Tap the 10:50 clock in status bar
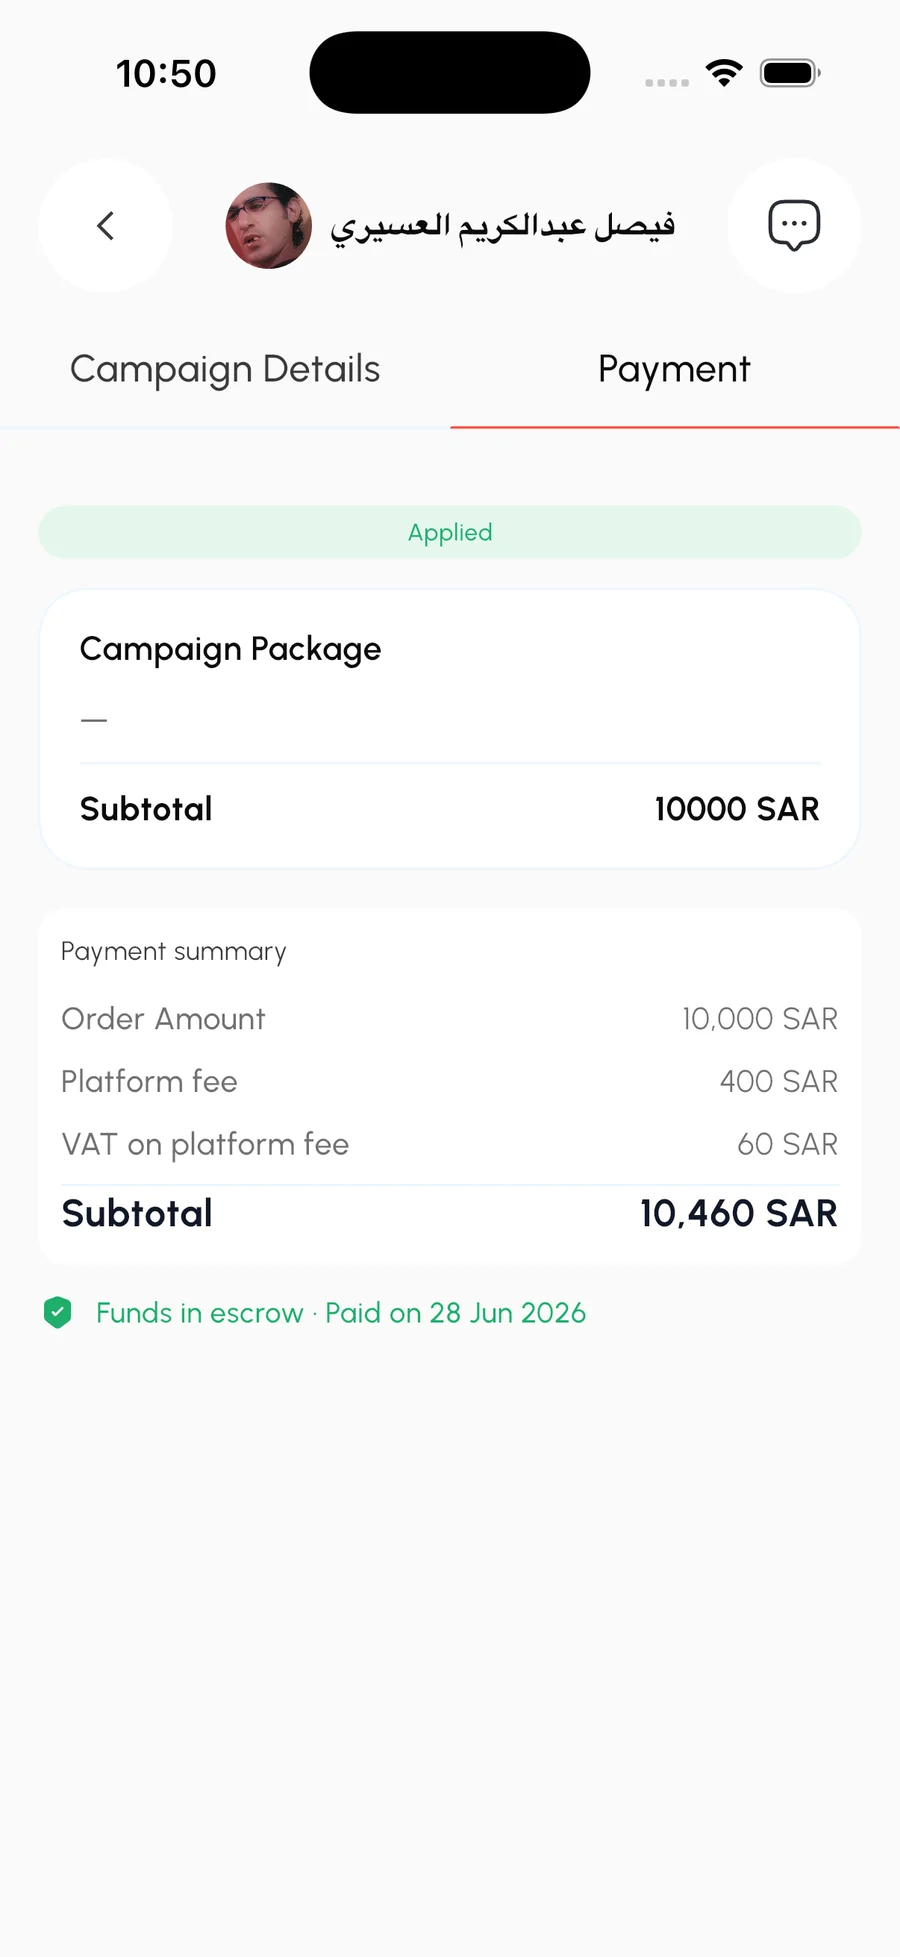900x1957 pixels. pos(166,73)
